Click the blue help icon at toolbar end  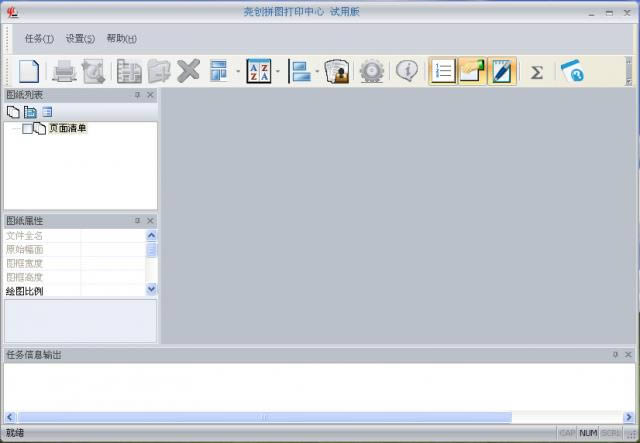tap(572, 72)
